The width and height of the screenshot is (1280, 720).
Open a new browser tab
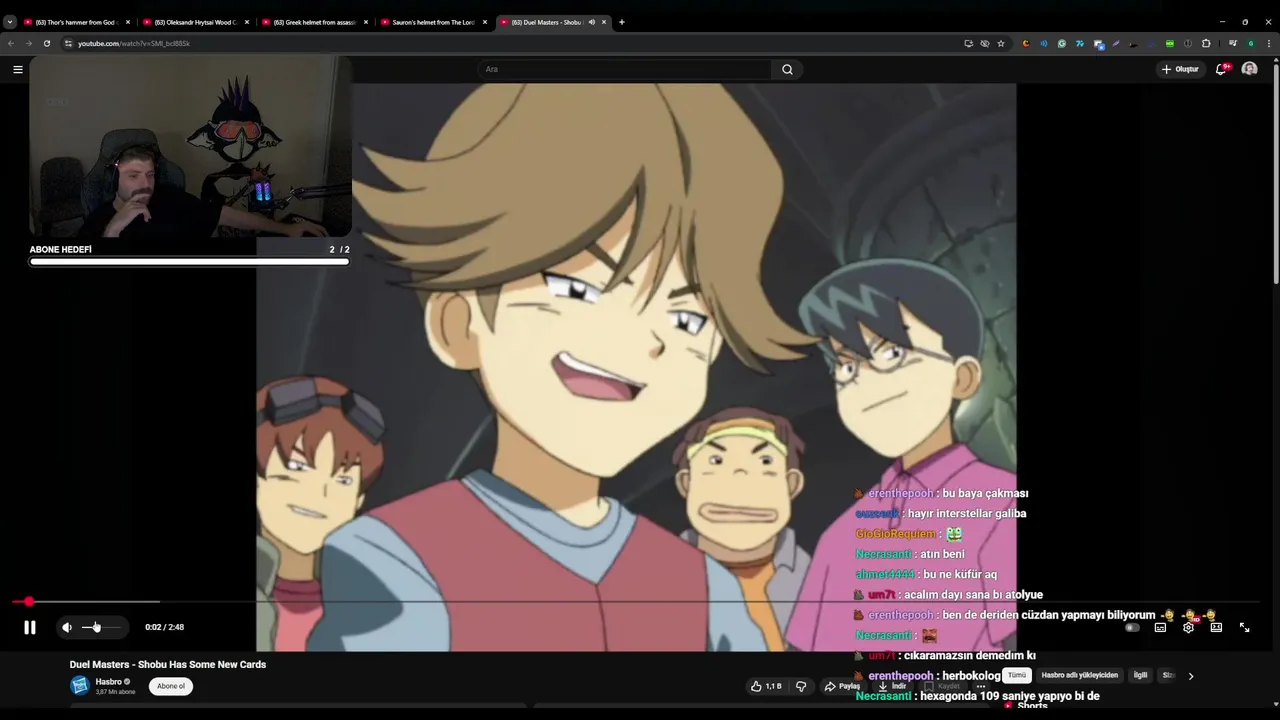621,22
